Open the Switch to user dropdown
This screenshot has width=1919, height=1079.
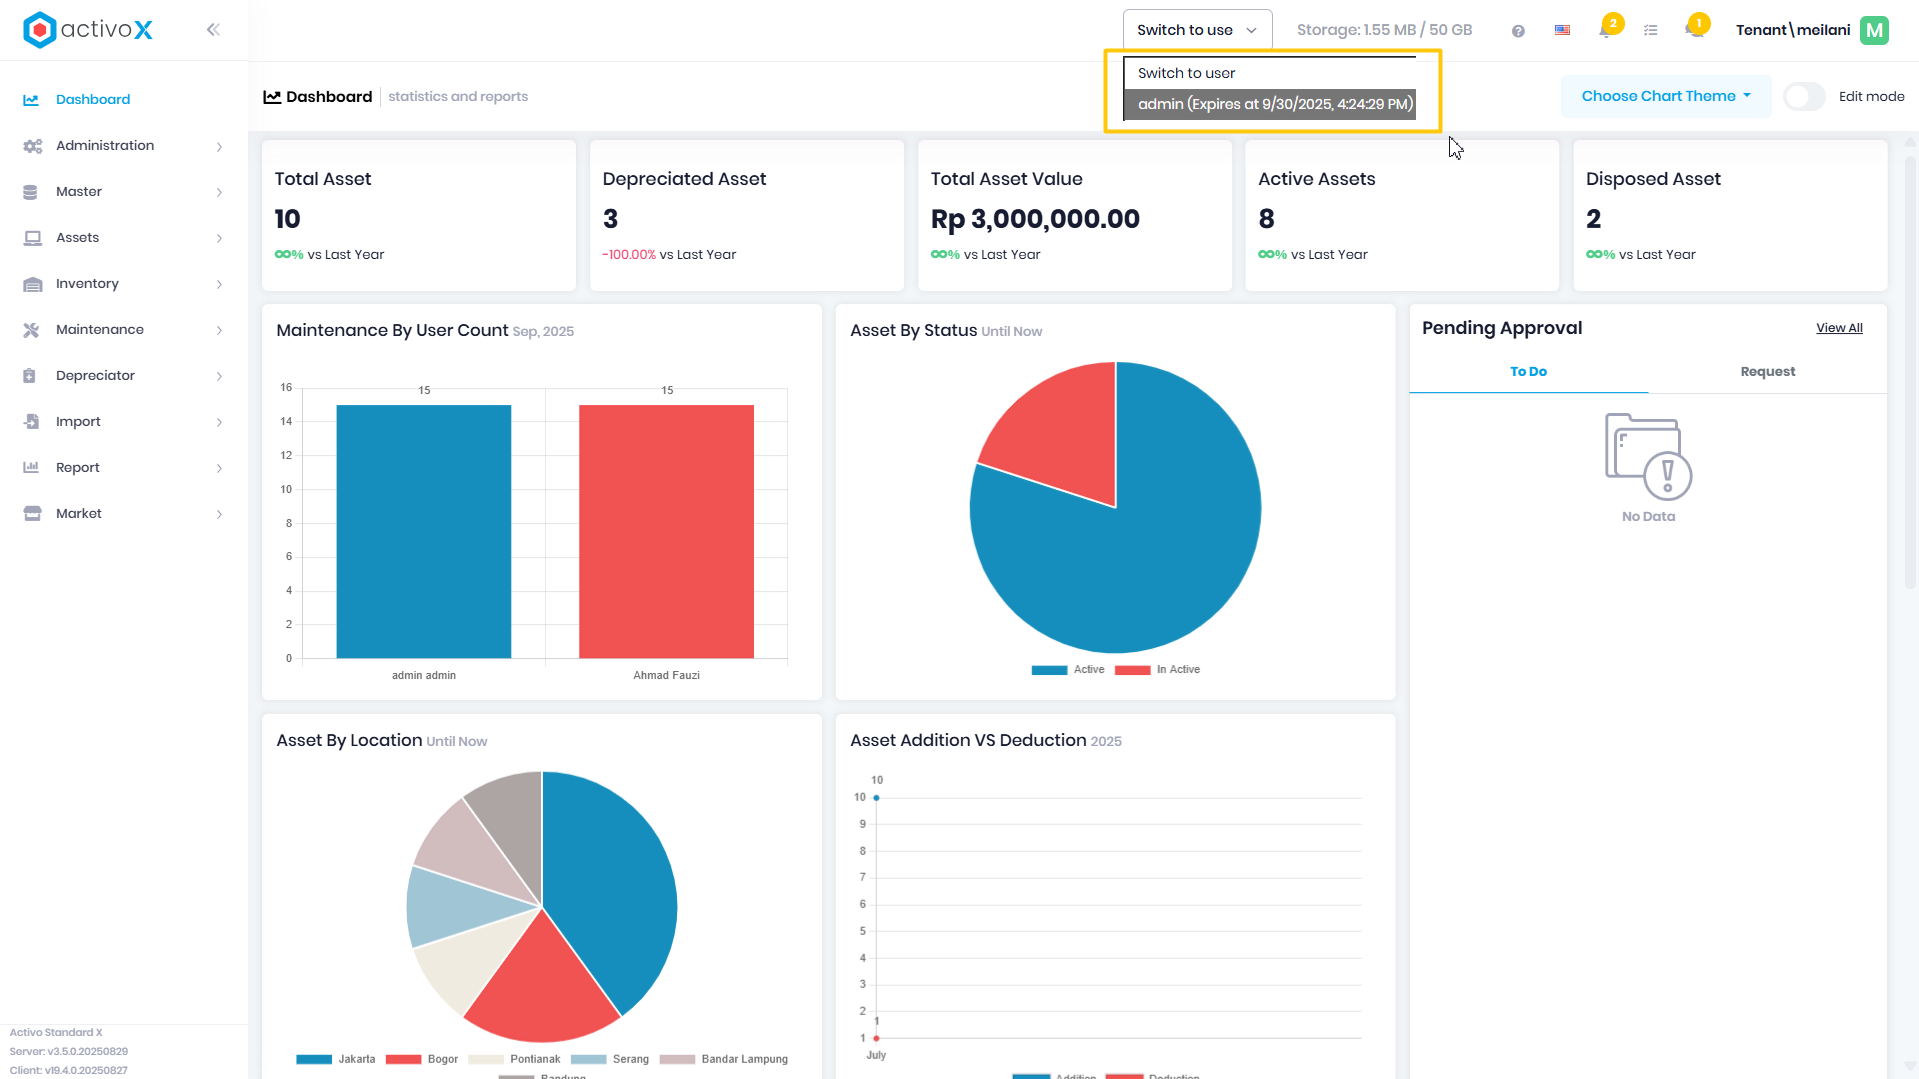(1197, 30)
